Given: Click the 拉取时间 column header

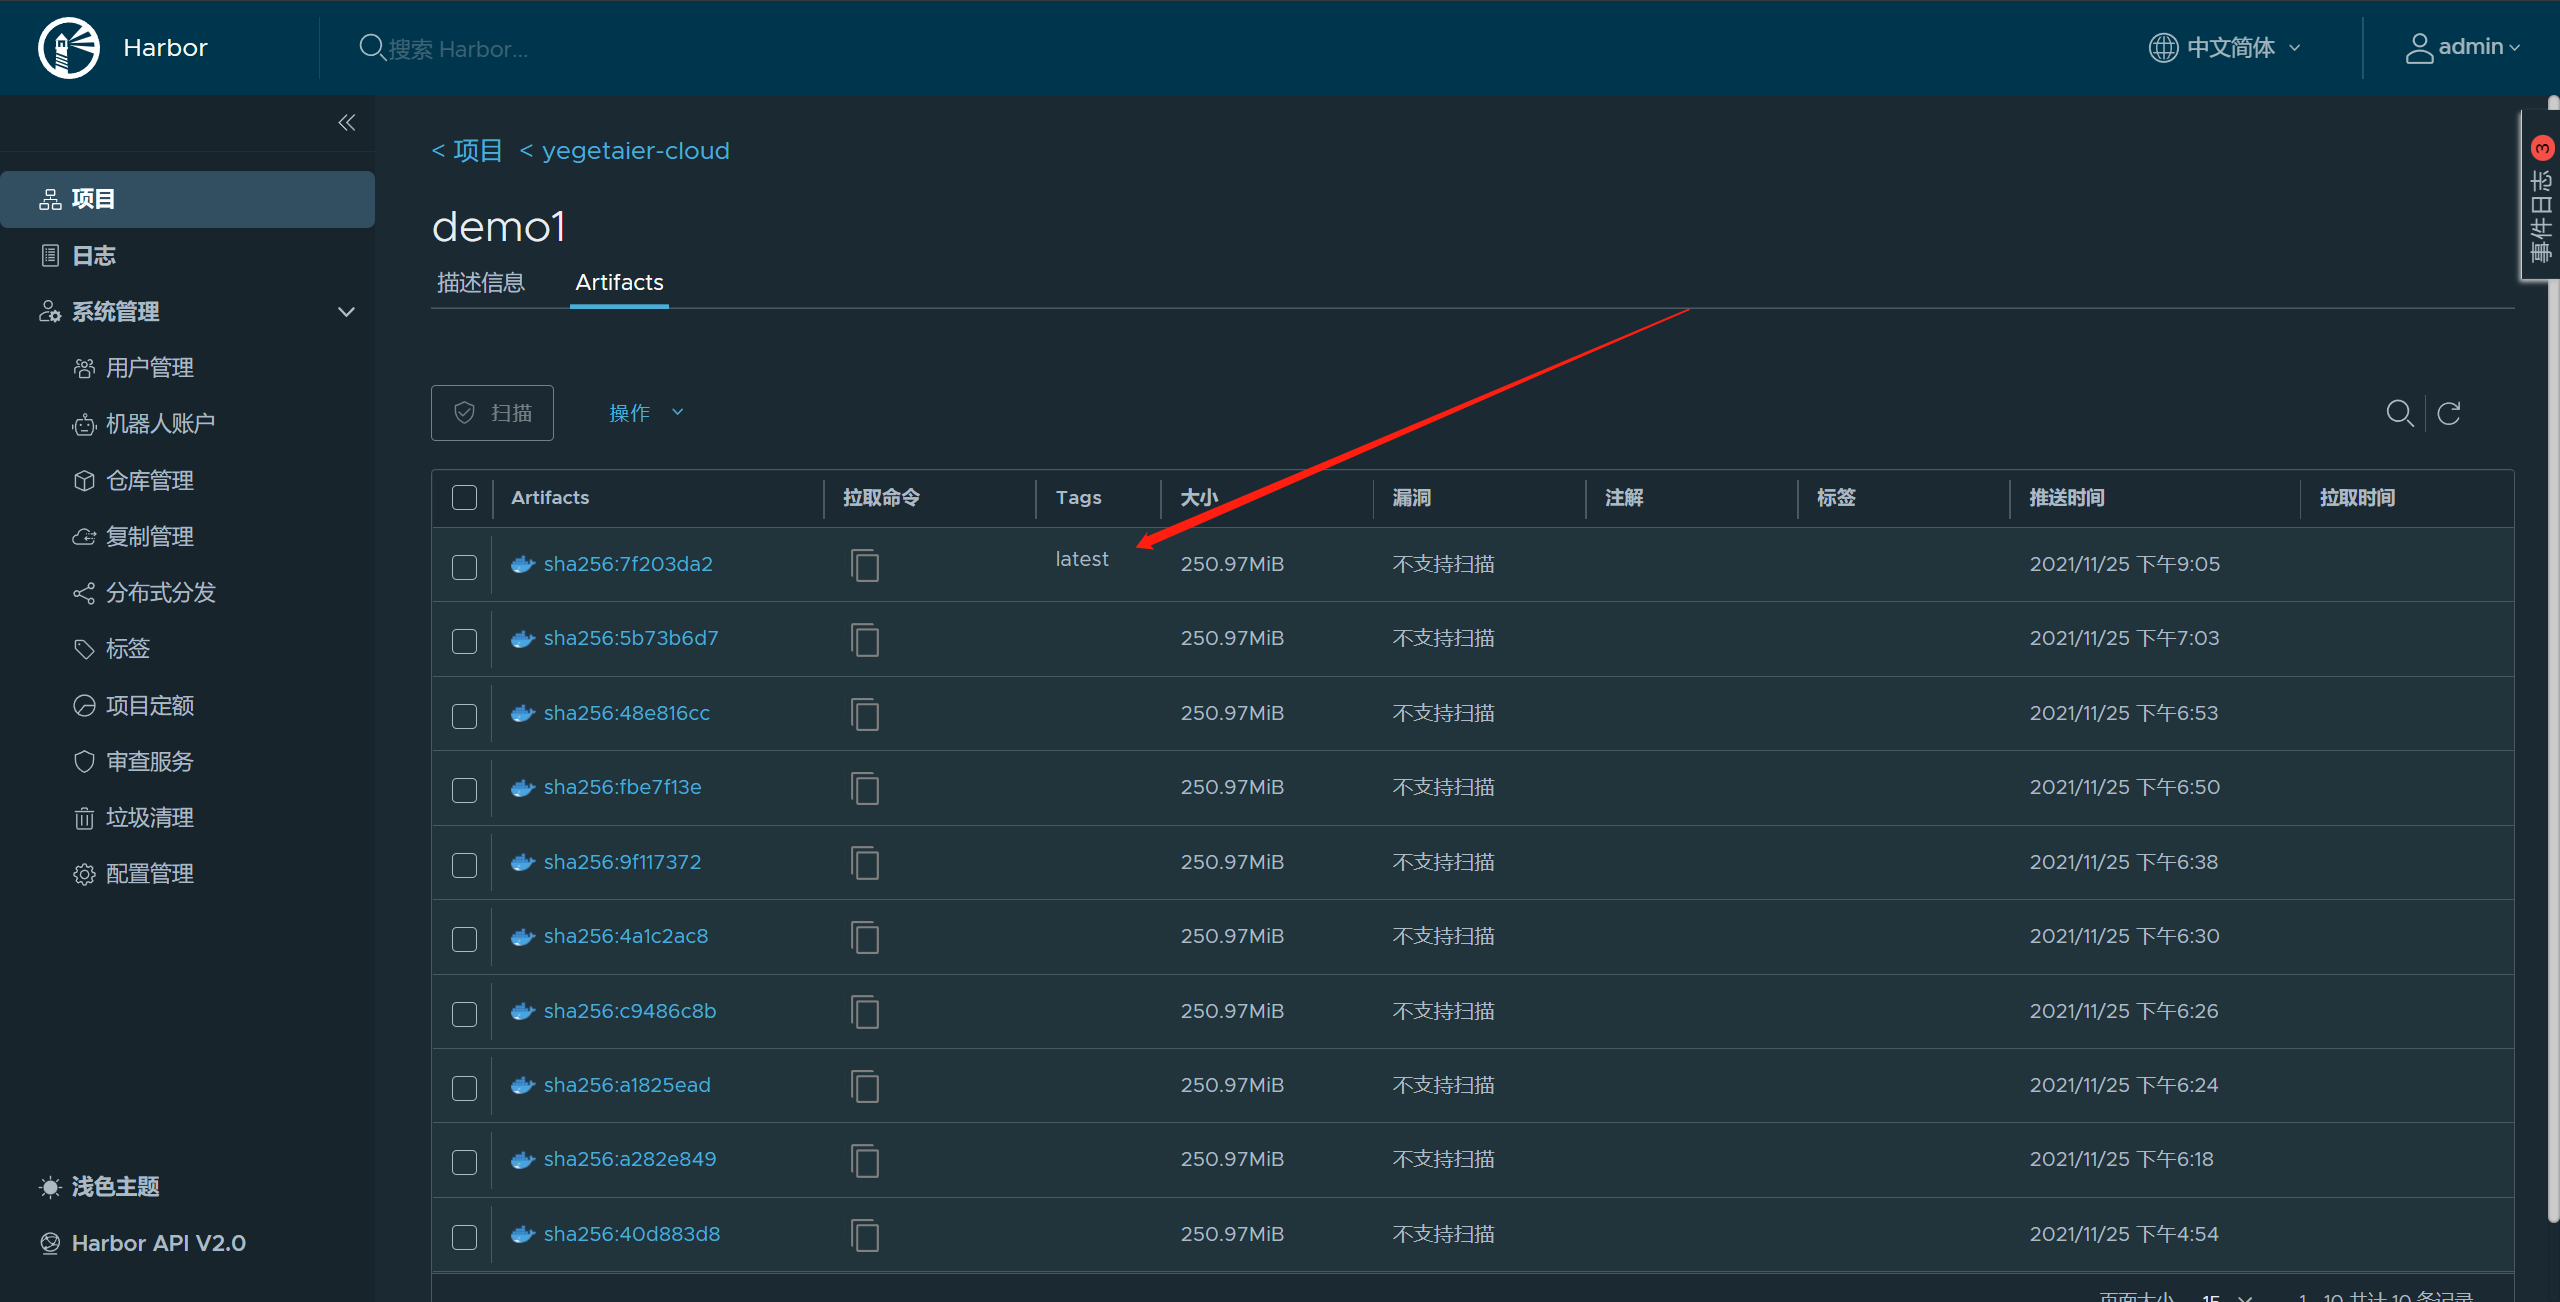Looking at the screenshot, I should pos(2357,498).
